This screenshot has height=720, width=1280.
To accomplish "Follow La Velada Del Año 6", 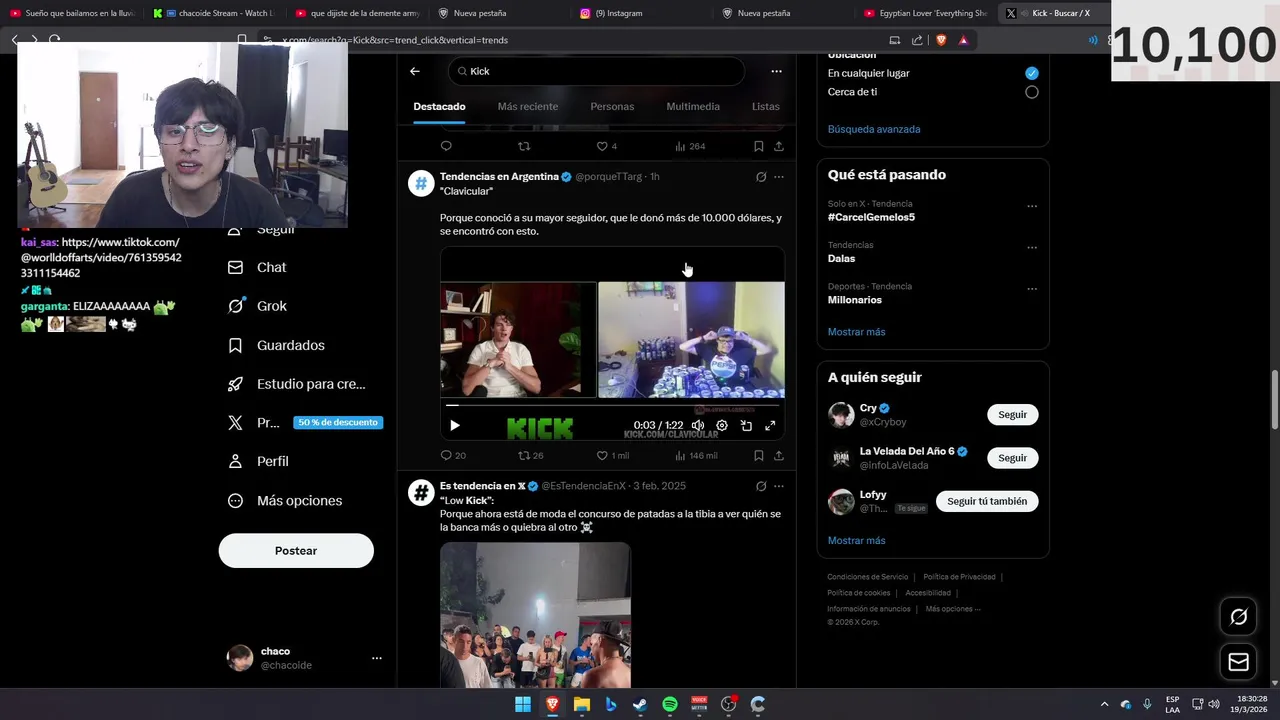I will (x=1012, y=458).
